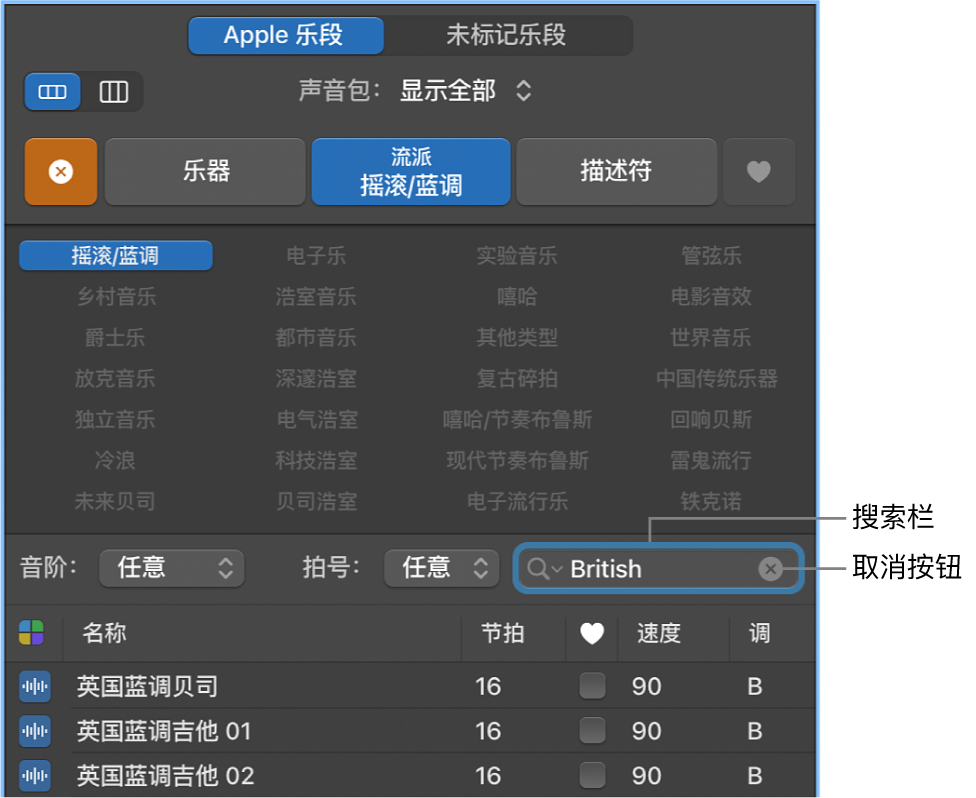Click the loop type color grid icon
The image size is (976, 798).
point(31,633)
